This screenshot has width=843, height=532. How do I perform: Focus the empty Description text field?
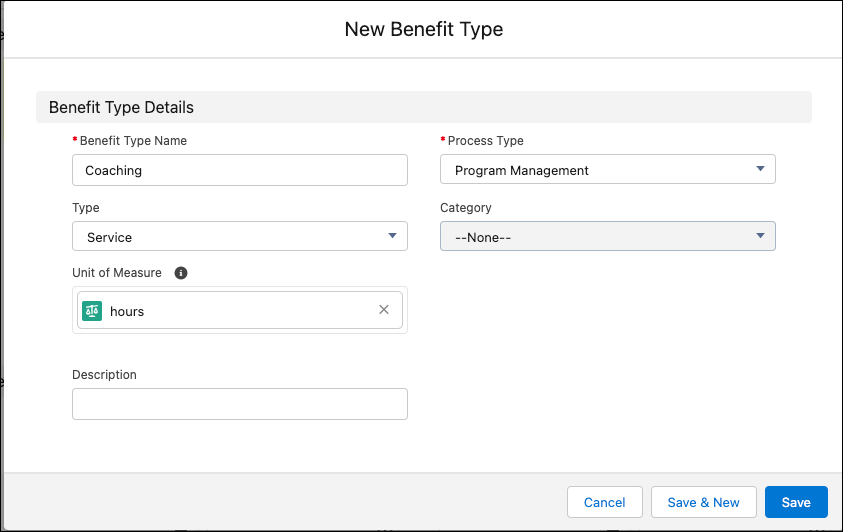[x=240, y=404]
